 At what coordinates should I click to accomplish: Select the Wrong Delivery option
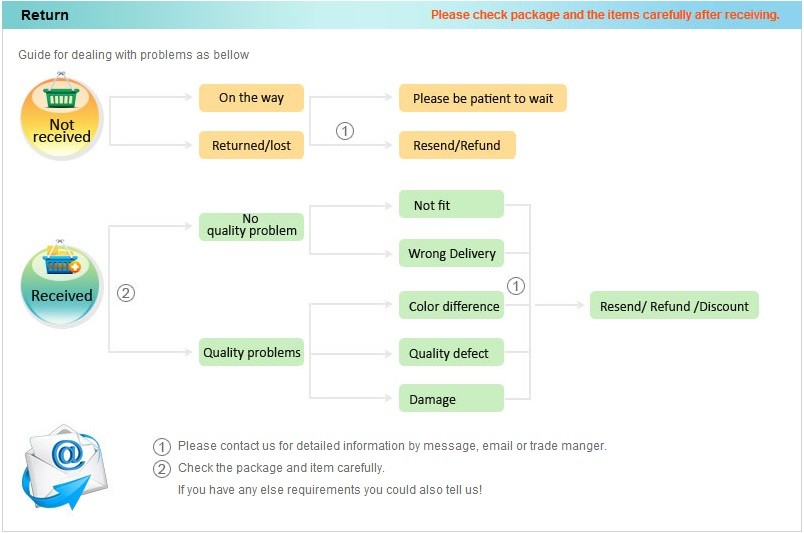click(451, 253)
